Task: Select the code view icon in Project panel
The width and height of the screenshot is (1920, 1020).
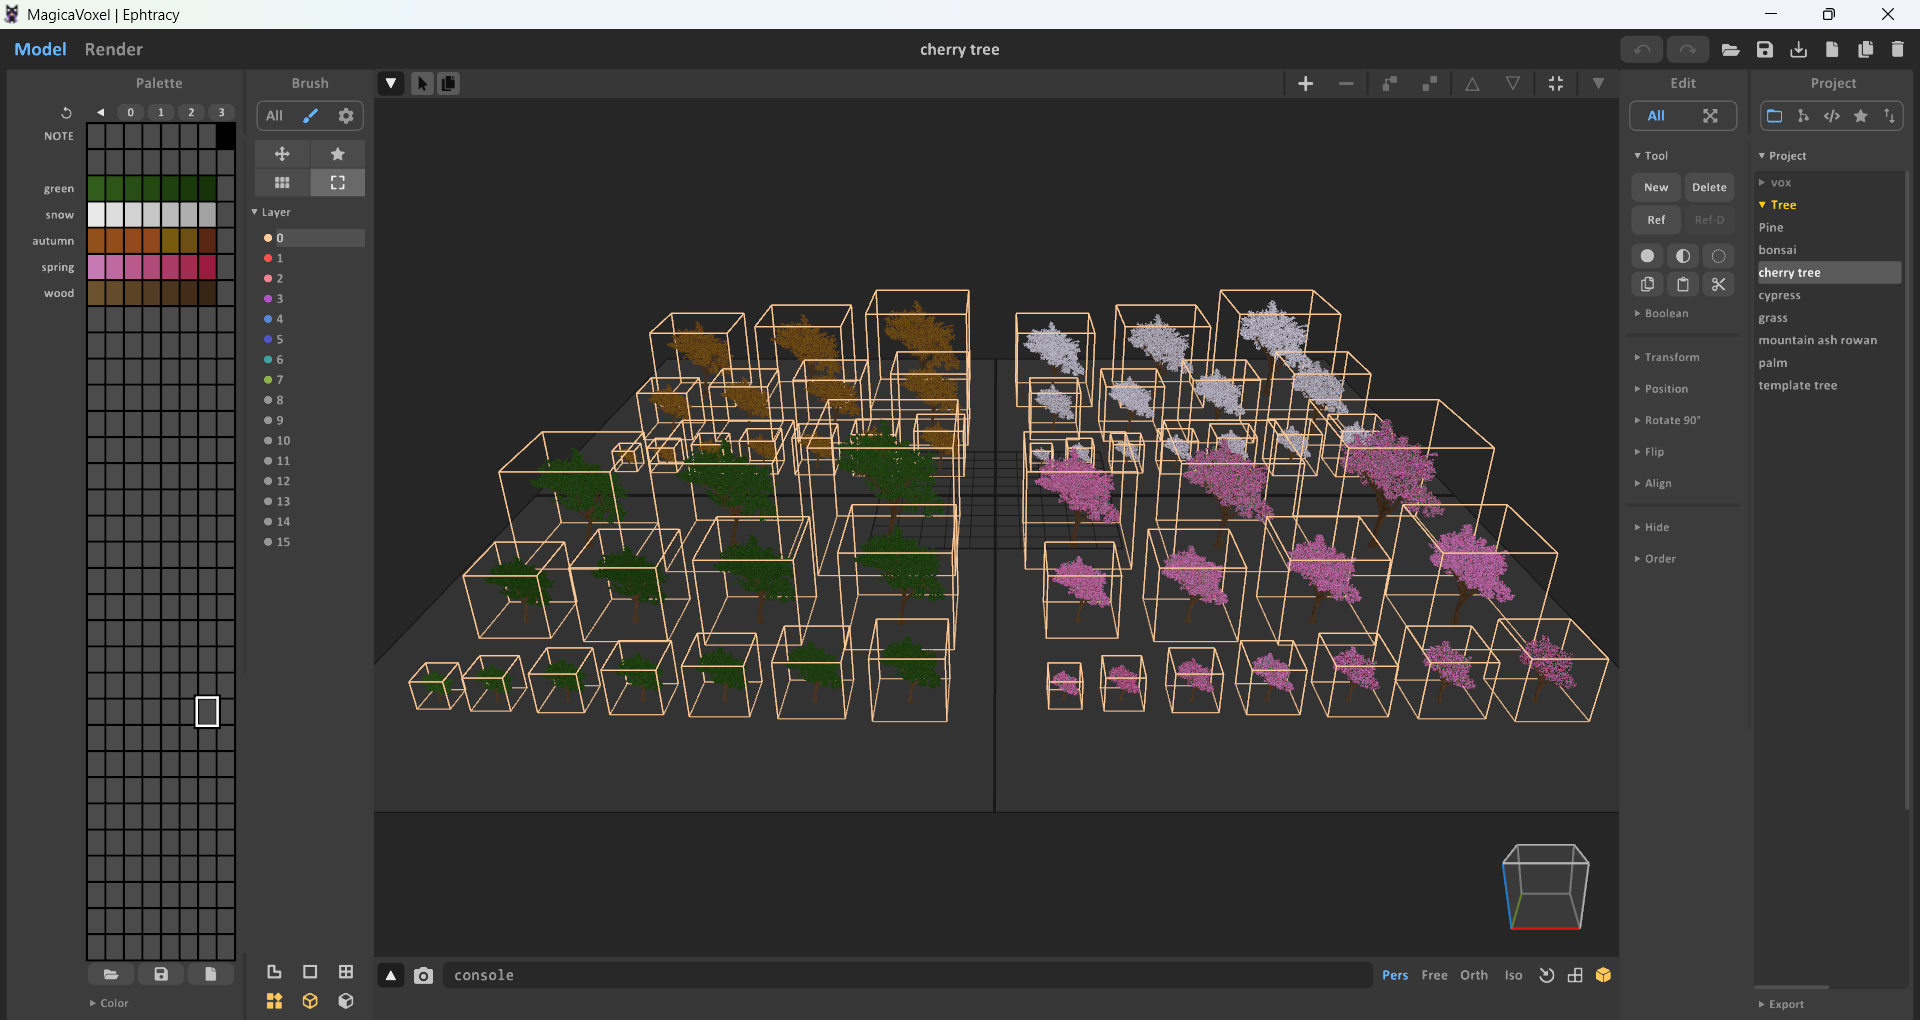Action: click(x=1832, y=116)
